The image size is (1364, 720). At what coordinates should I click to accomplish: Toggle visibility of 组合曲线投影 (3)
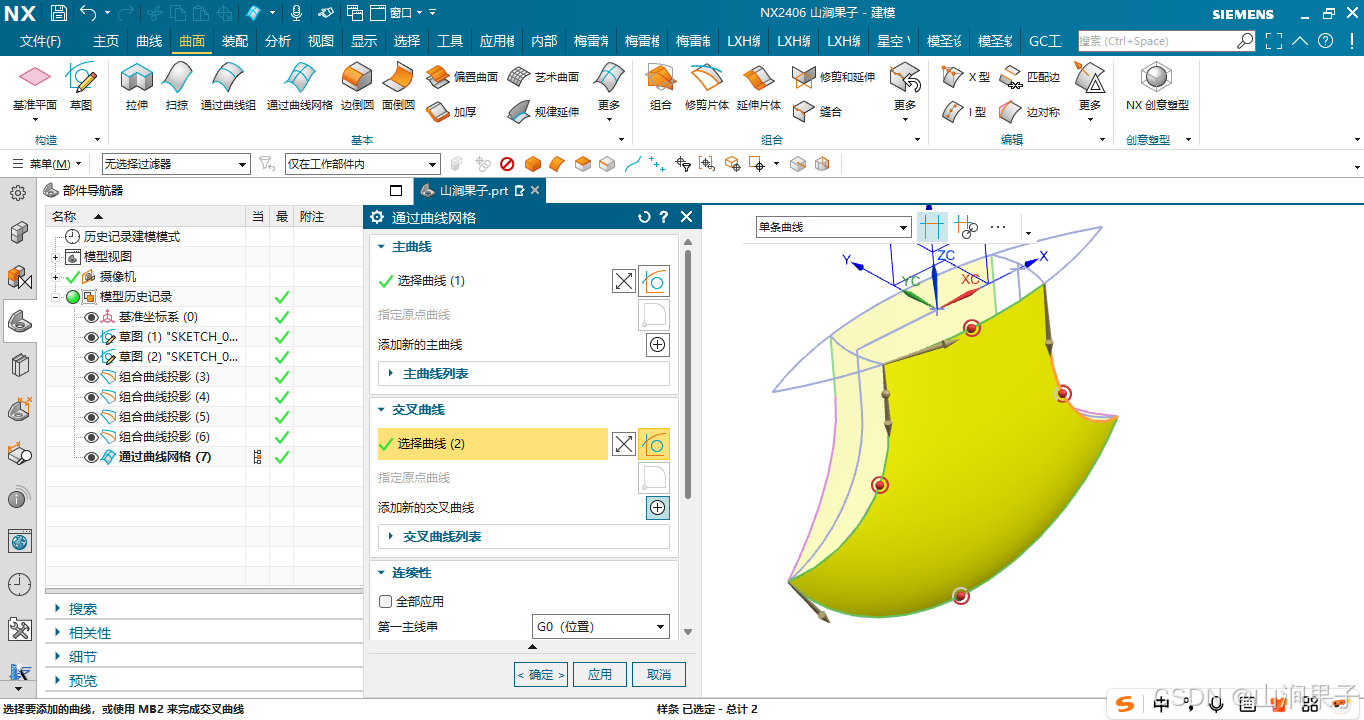coord(91,377)
